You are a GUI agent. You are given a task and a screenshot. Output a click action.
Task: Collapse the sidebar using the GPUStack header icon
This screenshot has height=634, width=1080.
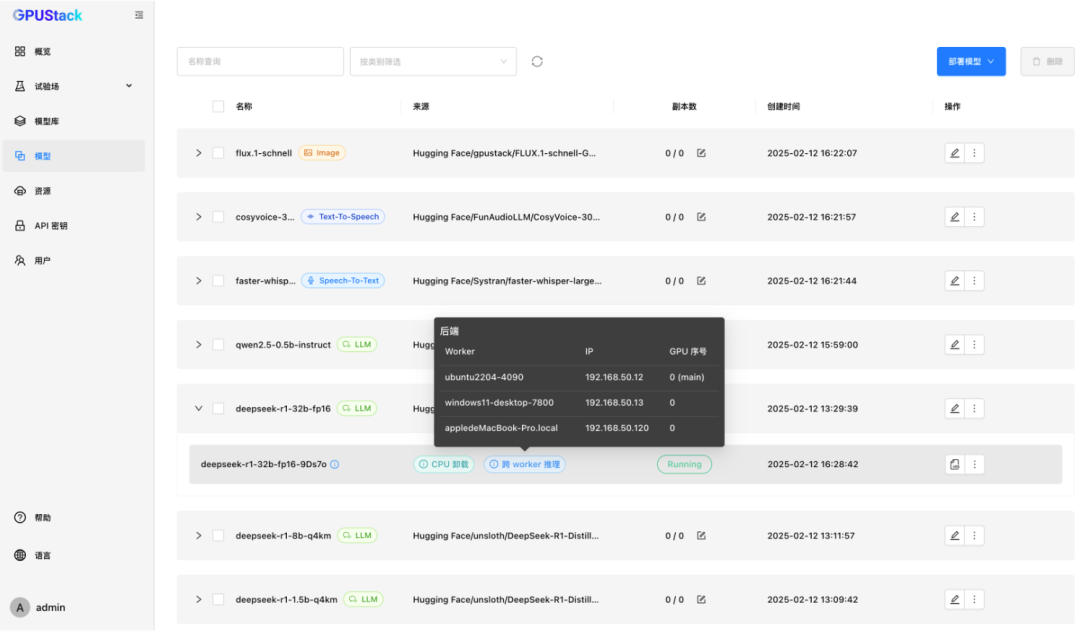[x=139, y=15]
